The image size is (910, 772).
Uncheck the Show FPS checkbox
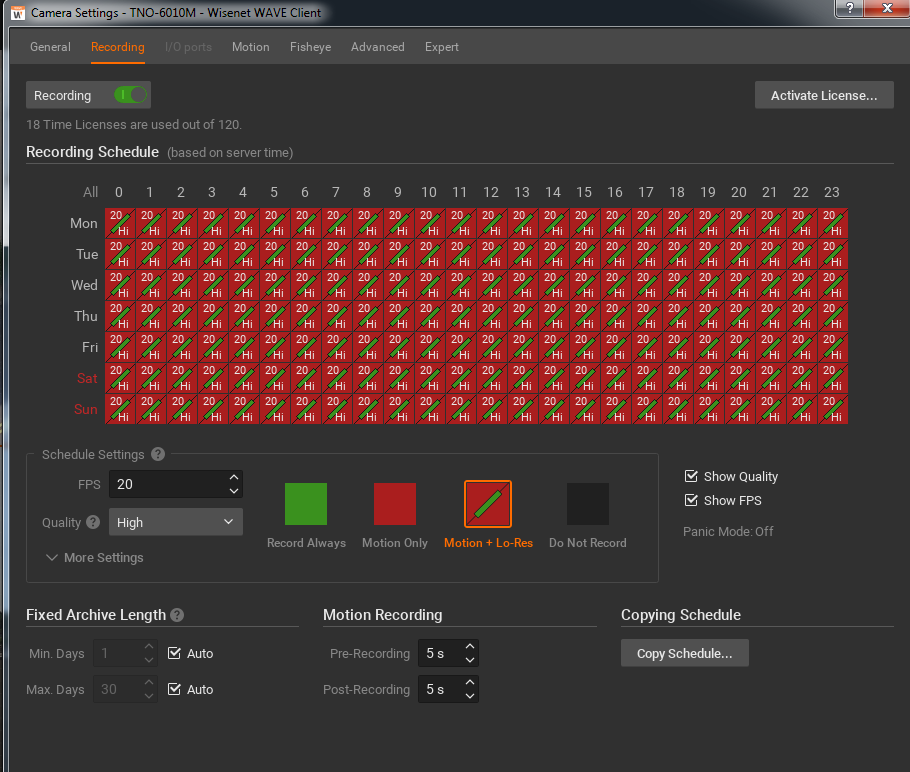point(691,500)
